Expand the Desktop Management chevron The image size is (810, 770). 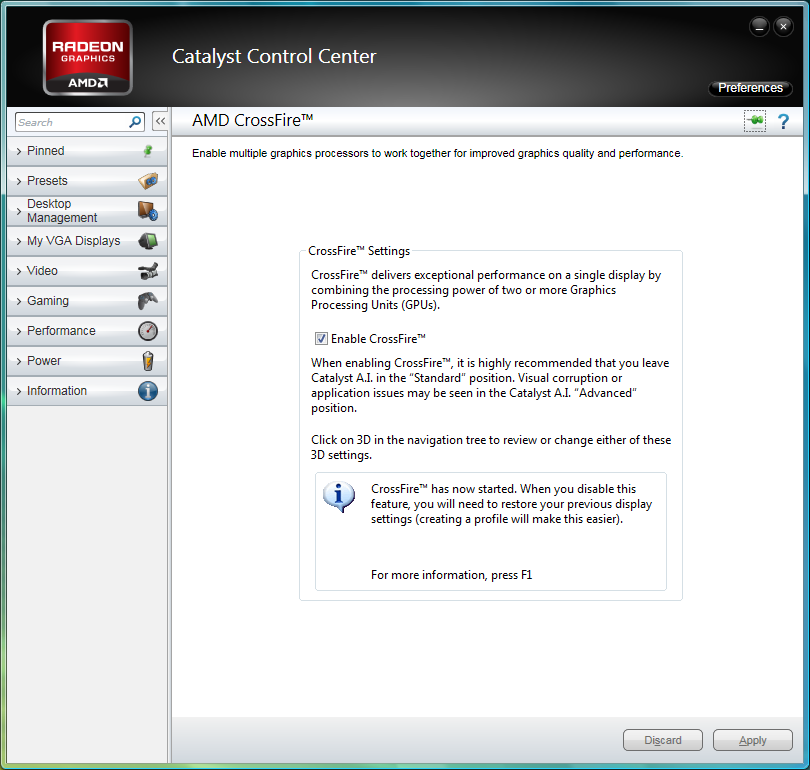click(x=19, y=211)
